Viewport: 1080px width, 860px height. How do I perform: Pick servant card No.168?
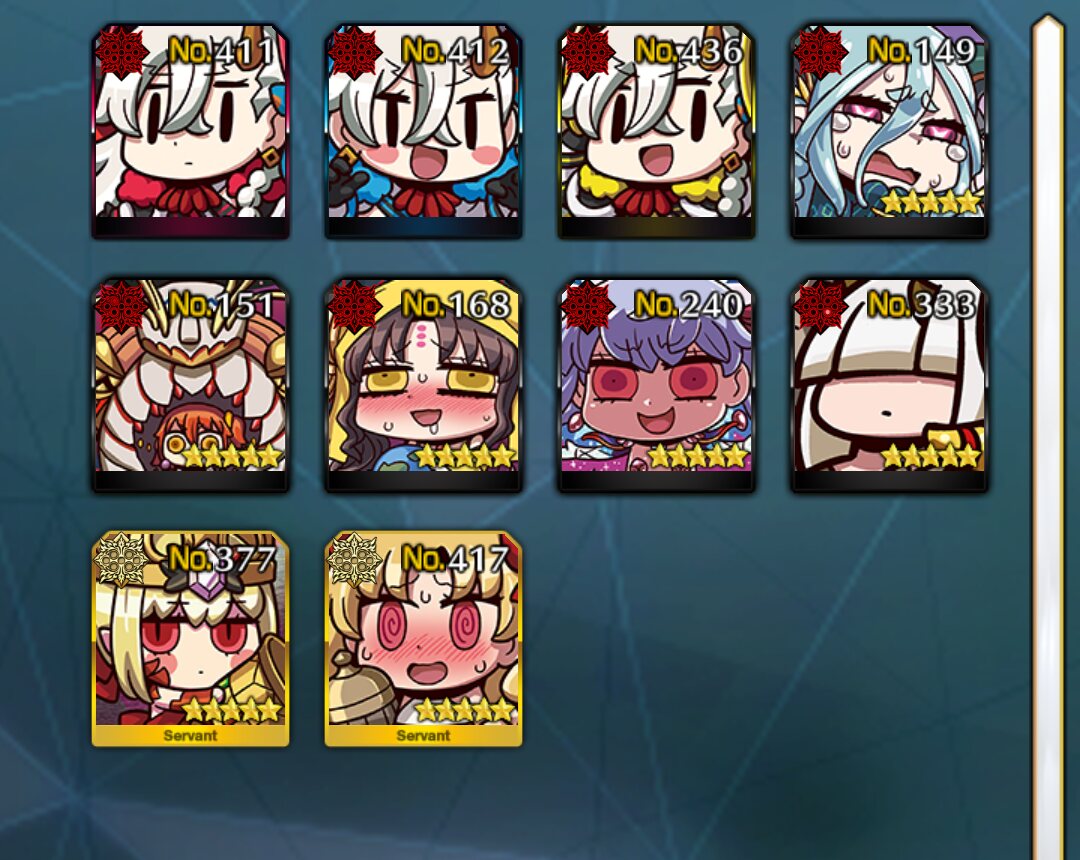pos(424,386)
